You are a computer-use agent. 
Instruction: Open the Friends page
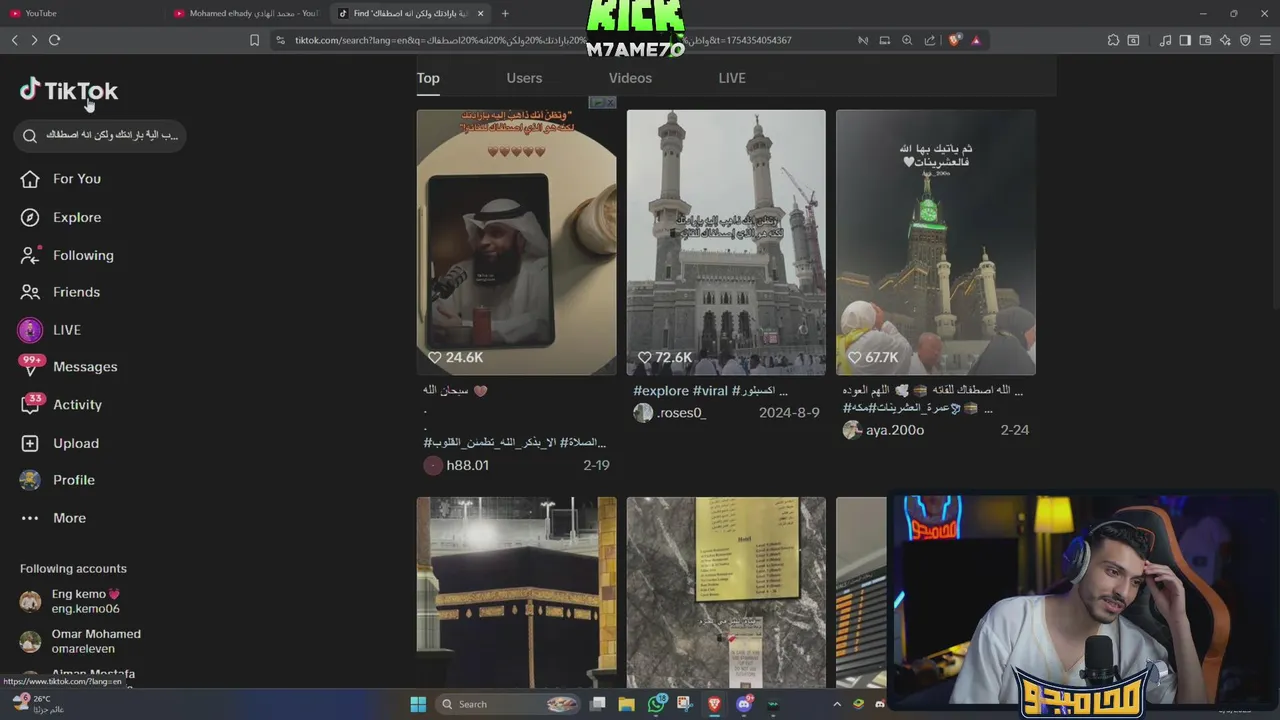[x=76, y=292]
